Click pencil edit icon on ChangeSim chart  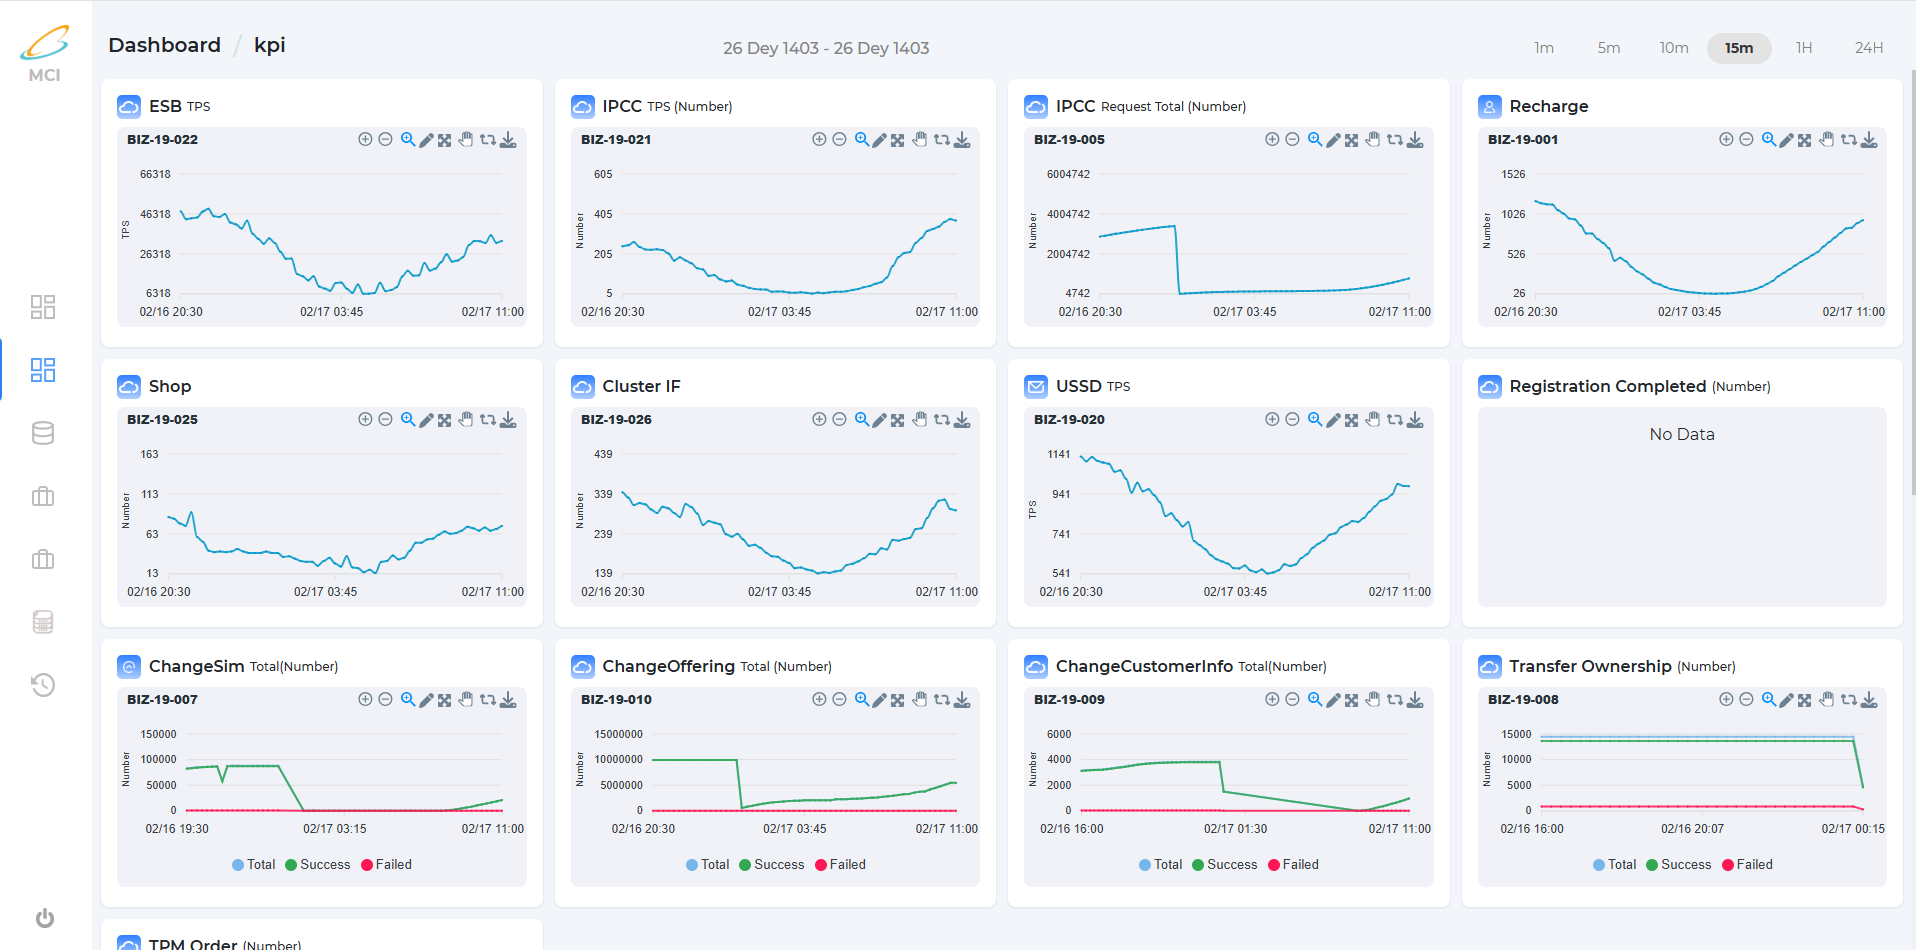pos(426,700)
